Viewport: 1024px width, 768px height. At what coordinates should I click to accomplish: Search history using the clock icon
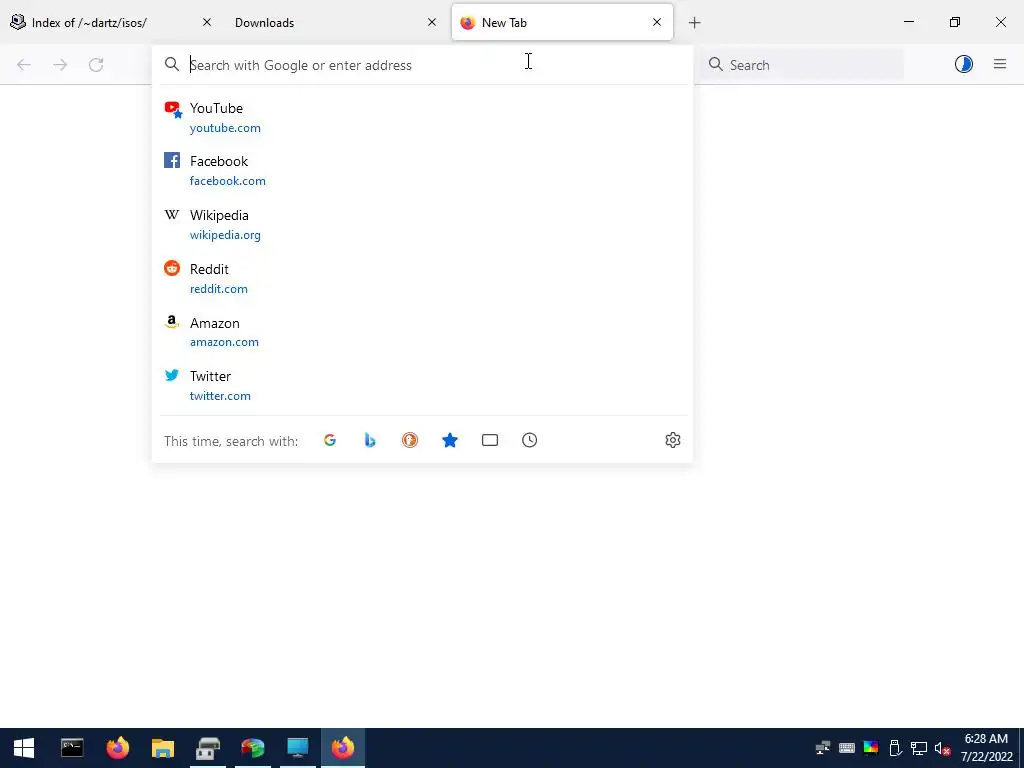click(x=530, y=440)
